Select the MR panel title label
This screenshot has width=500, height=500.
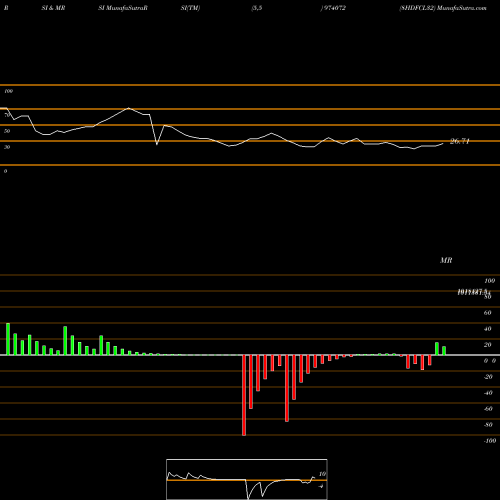[446, 260]
